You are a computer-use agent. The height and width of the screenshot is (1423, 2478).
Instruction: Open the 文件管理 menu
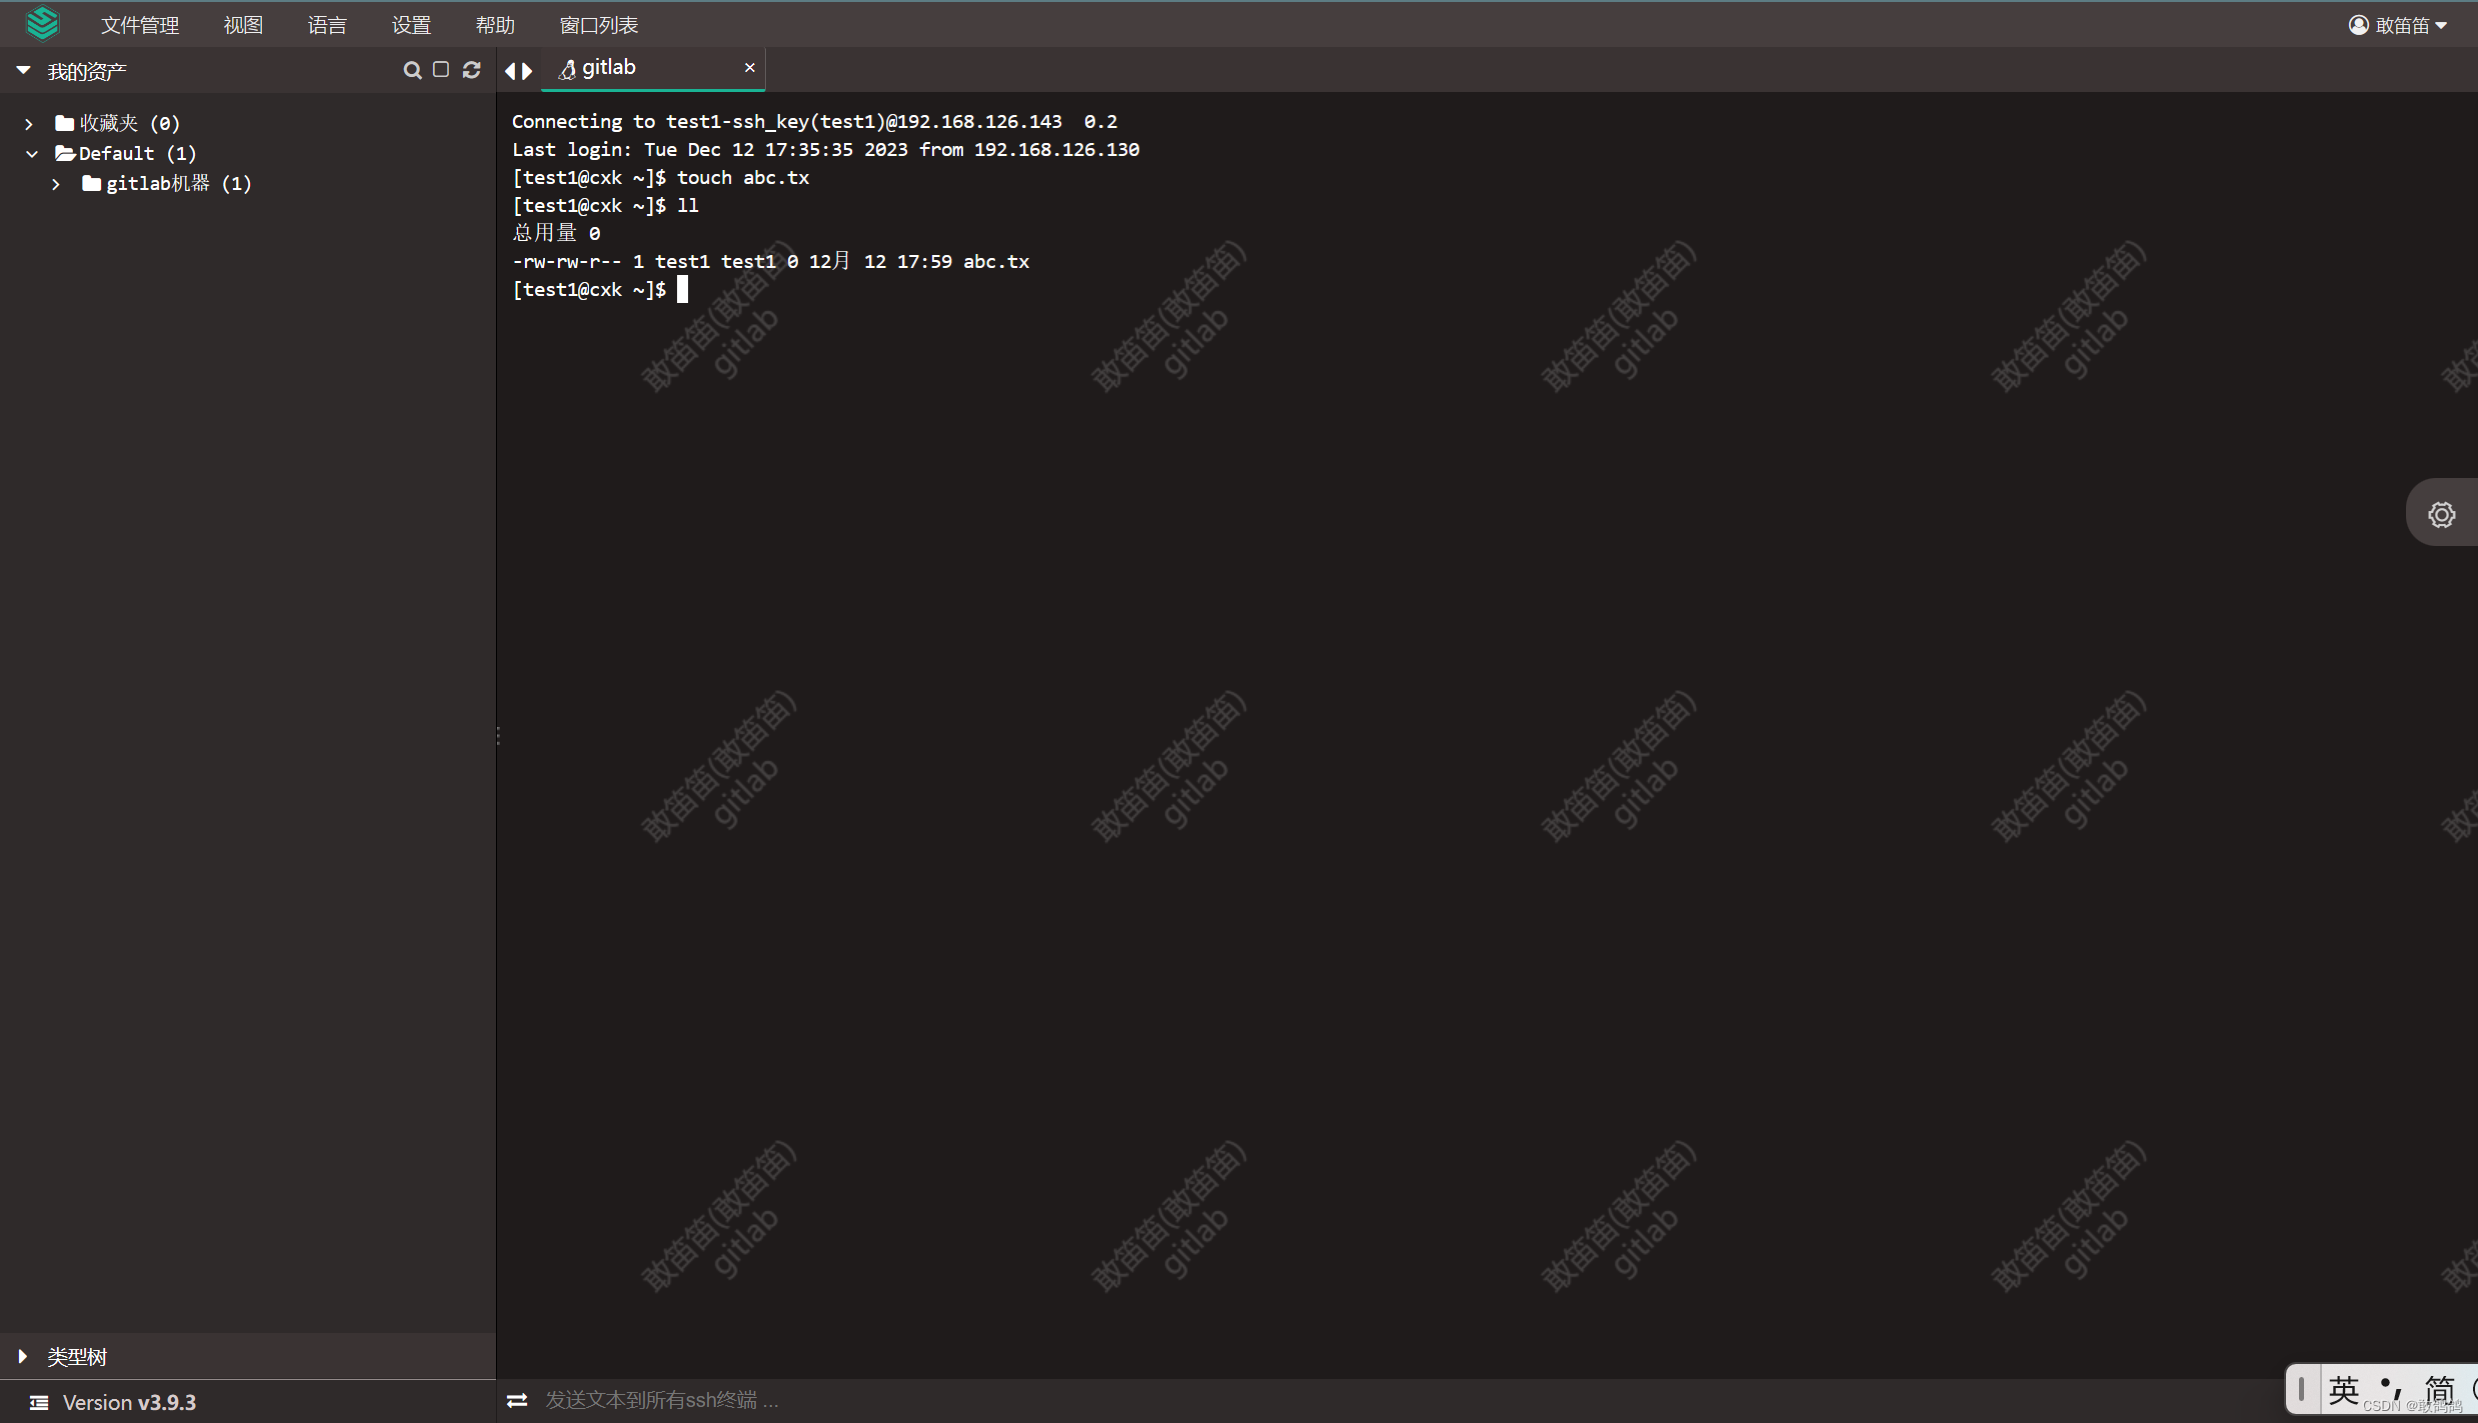pyautogui.click(x=140, y=25)
